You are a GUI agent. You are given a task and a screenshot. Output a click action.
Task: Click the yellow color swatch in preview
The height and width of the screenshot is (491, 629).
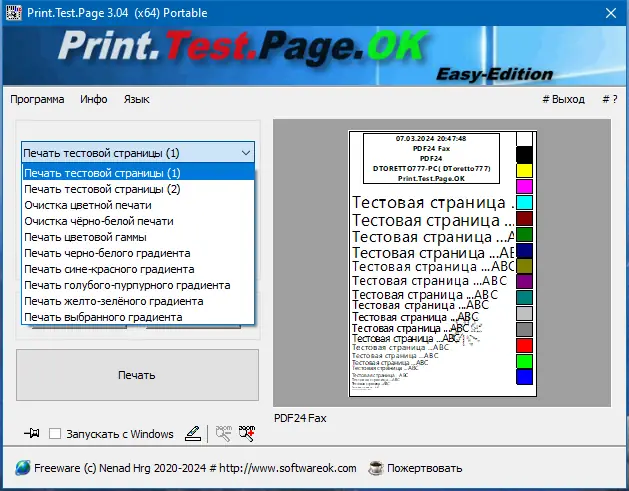524,170
